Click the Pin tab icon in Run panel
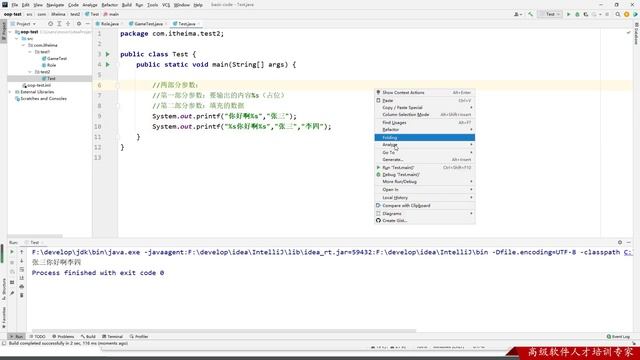 point(12,293)
